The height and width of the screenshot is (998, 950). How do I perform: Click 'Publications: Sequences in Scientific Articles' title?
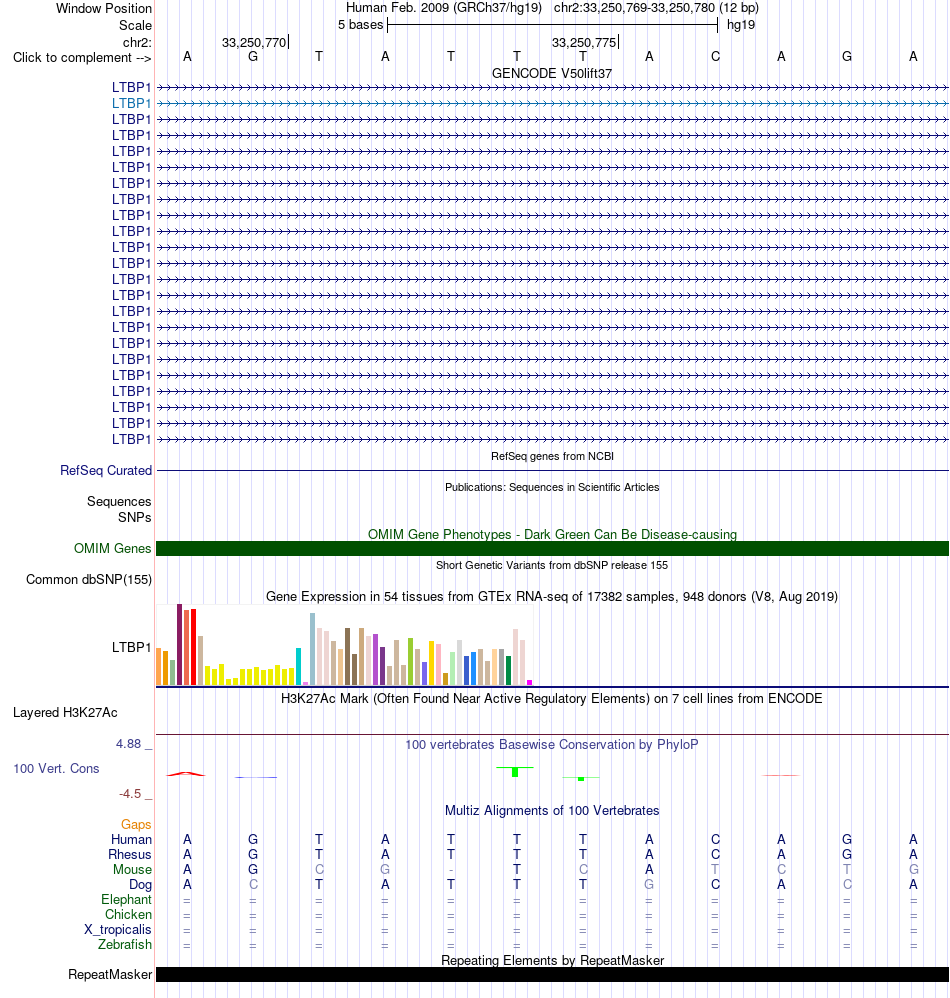pos(552,487)
